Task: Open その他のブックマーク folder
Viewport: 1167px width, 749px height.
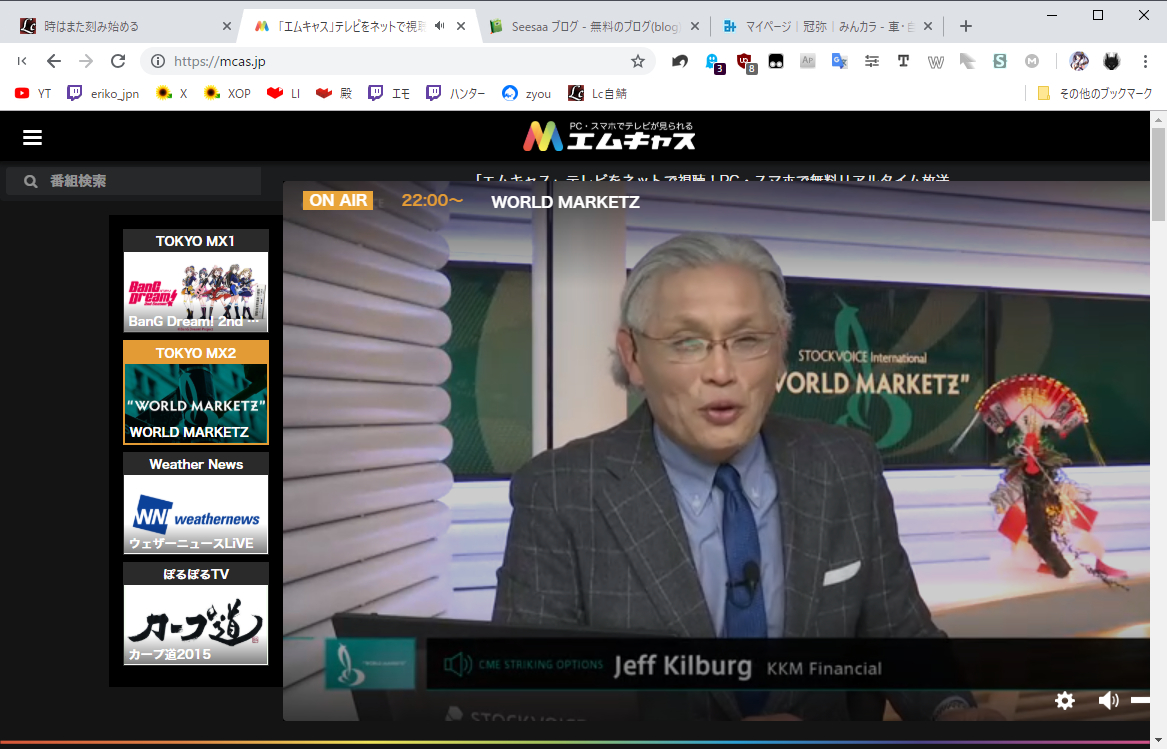Action: pos(1095,93)
